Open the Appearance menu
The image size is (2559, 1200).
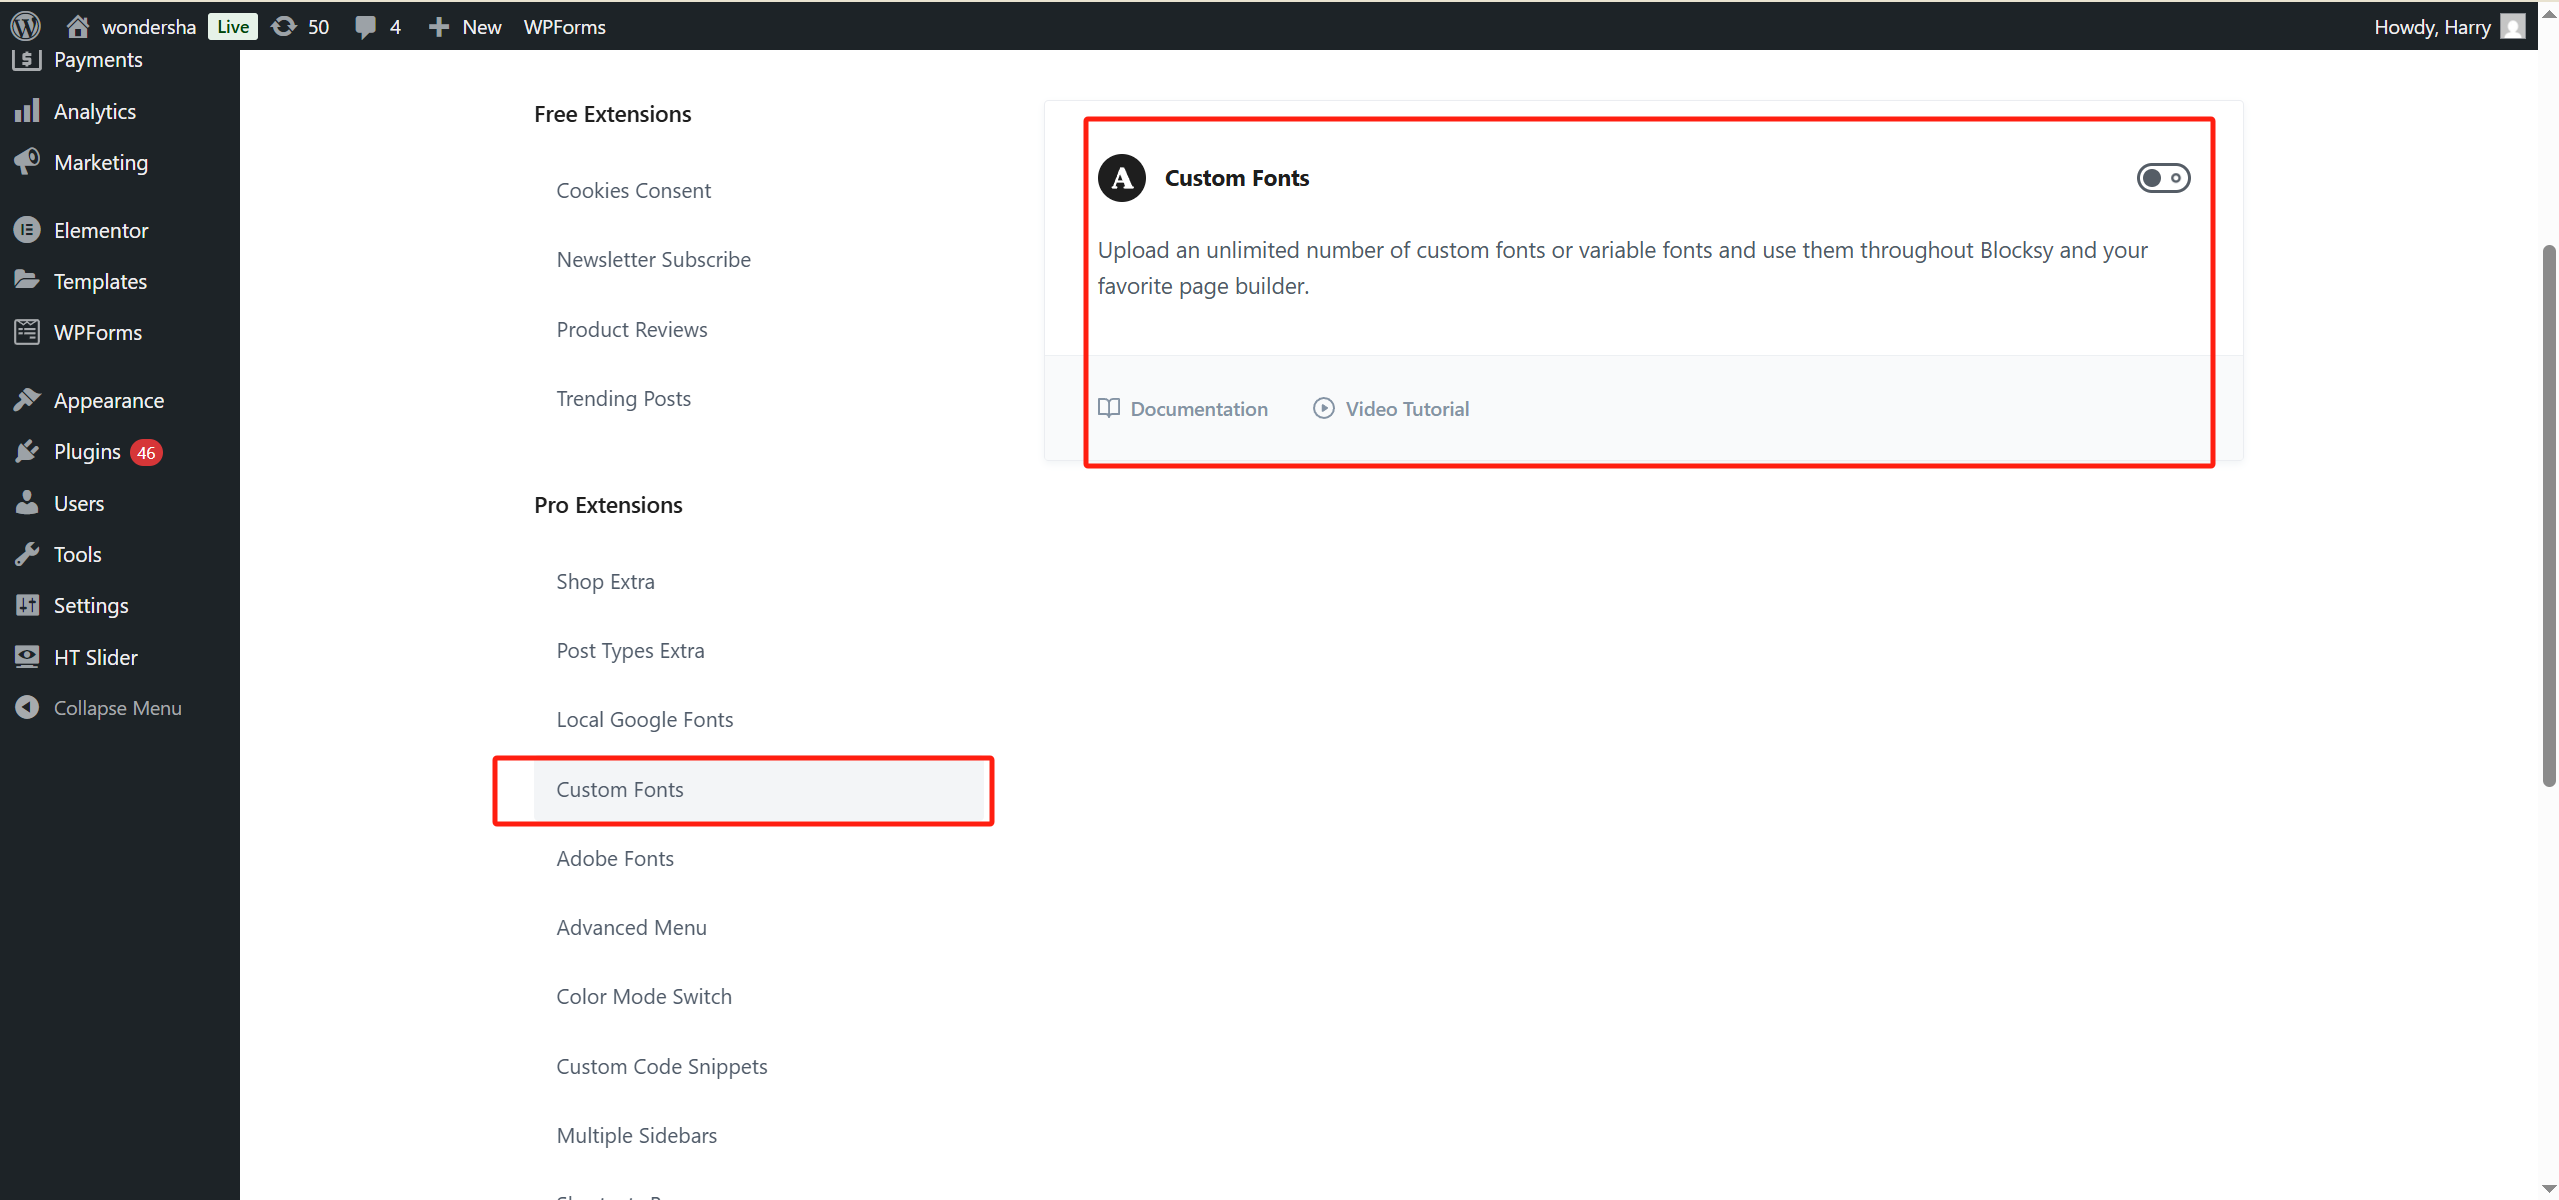pyautogui.click(x=108, y=401)
